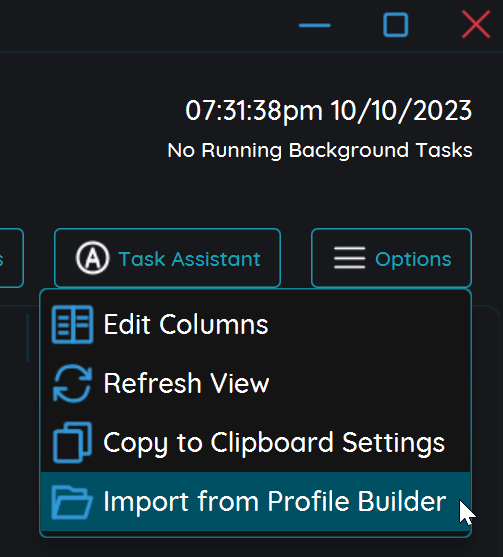Collapse the Options dropdown button
503x557 pixels.
point(391,258)
